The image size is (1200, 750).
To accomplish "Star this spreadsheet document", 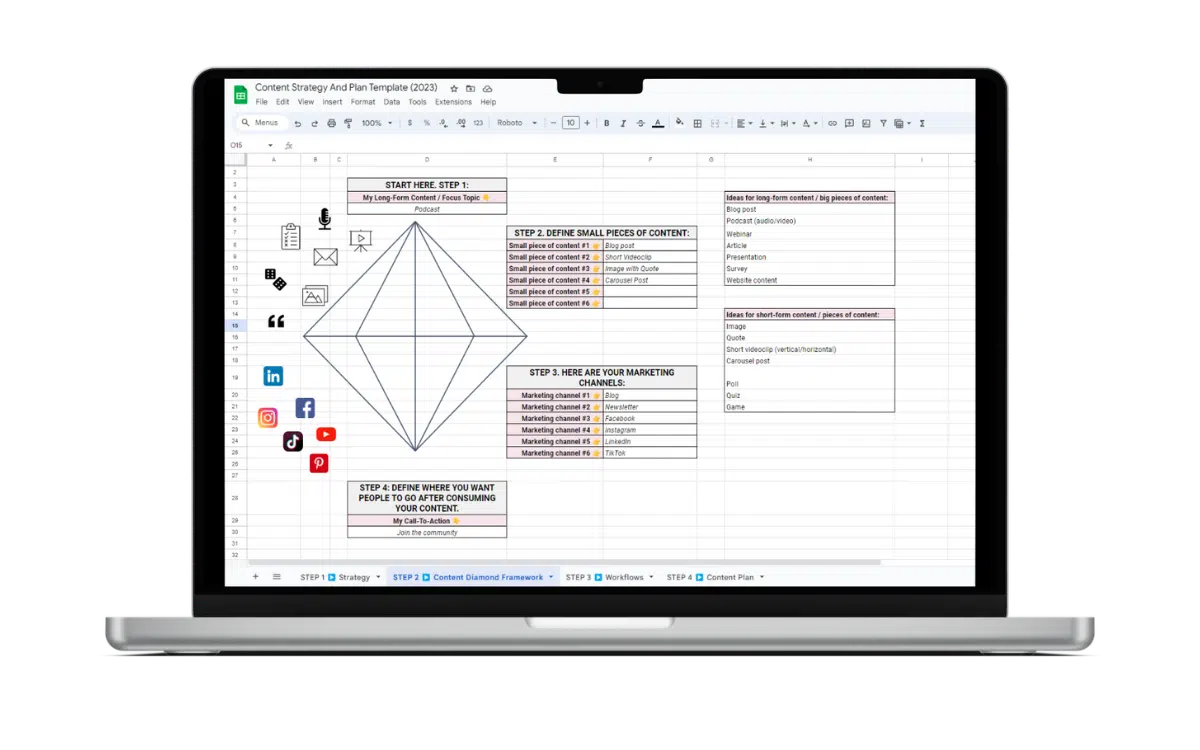I will click(x=454, y=88).
